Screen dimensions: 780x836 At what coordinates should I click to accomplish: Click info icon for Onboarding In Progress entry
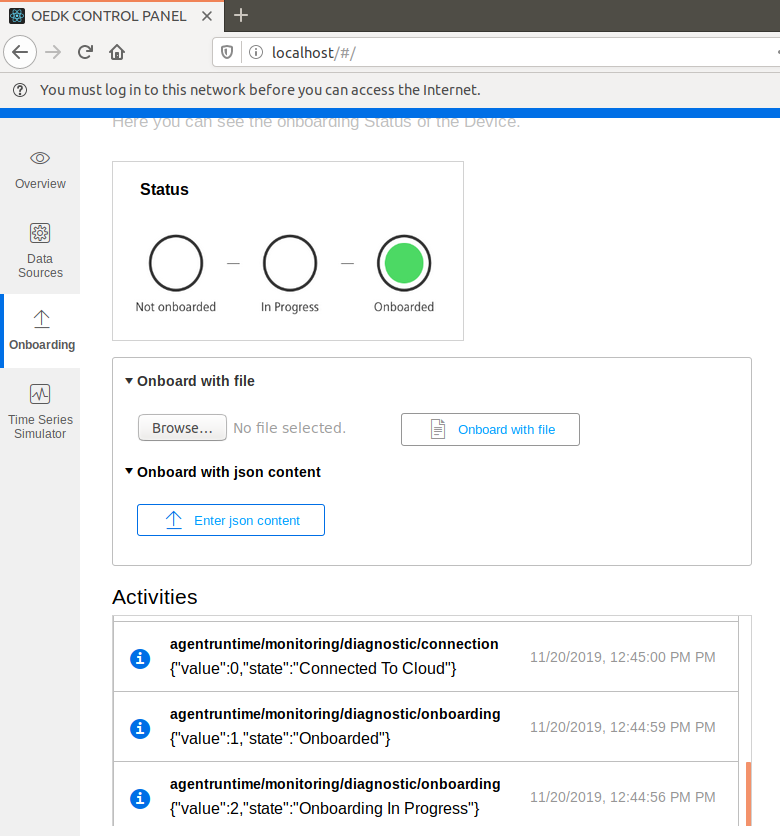click(140, 798)
